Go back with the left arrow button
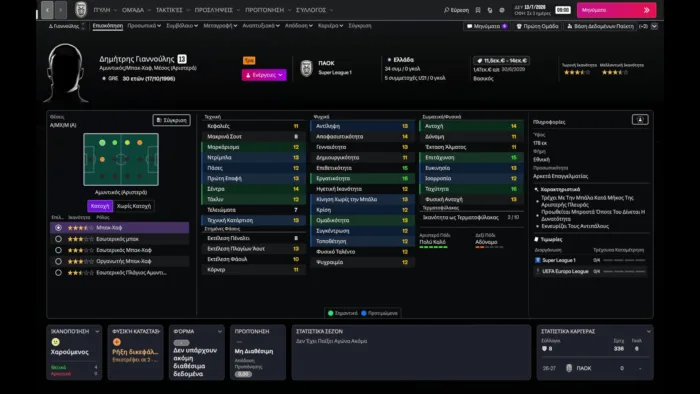This screenshot has width=700, height=394. click(47, 10)
